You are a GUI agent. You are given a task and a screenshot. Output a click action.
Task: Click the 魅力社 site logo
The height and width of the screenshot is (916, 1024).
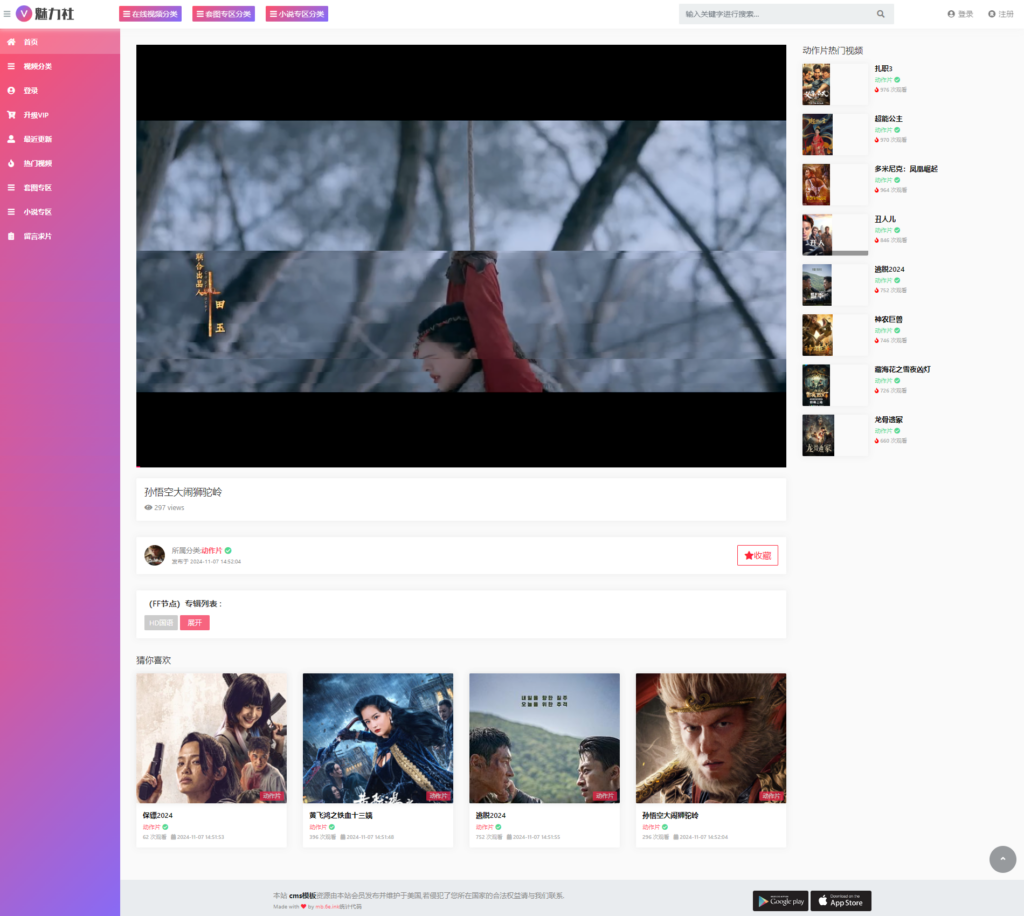[45, 14]
